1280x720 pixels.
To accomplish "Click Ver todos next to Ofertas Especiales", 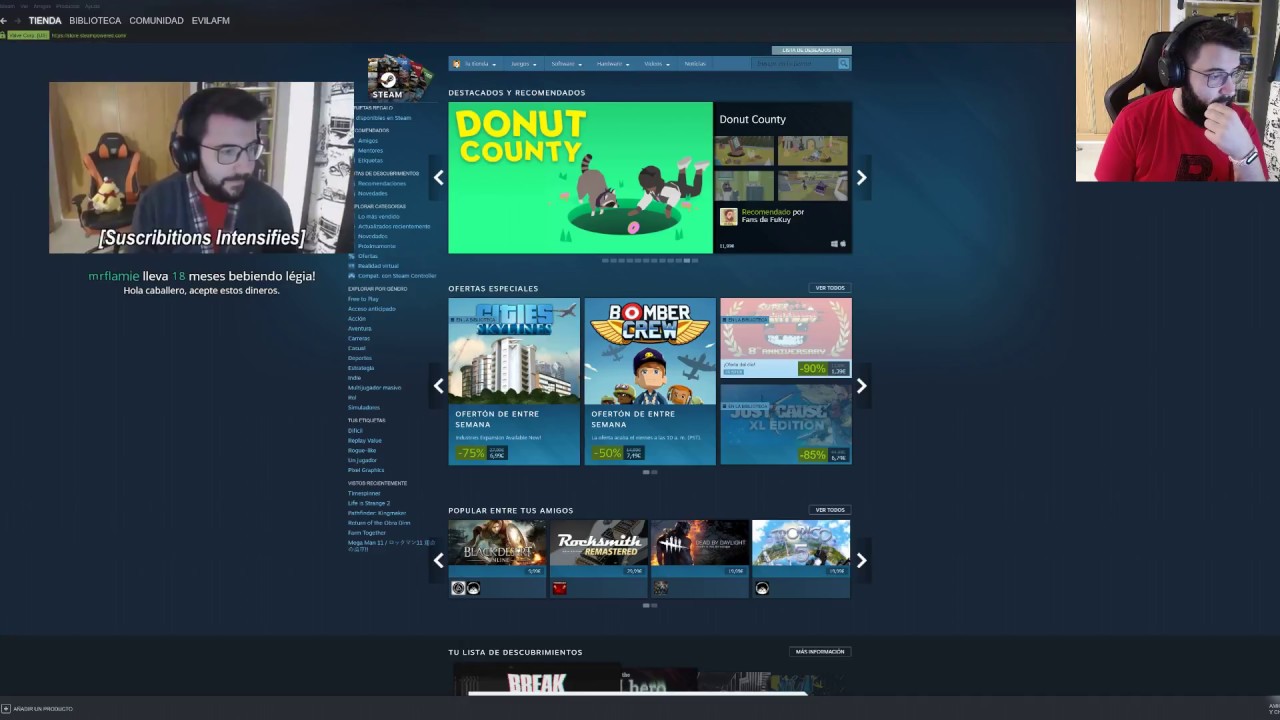I will 830,288.
